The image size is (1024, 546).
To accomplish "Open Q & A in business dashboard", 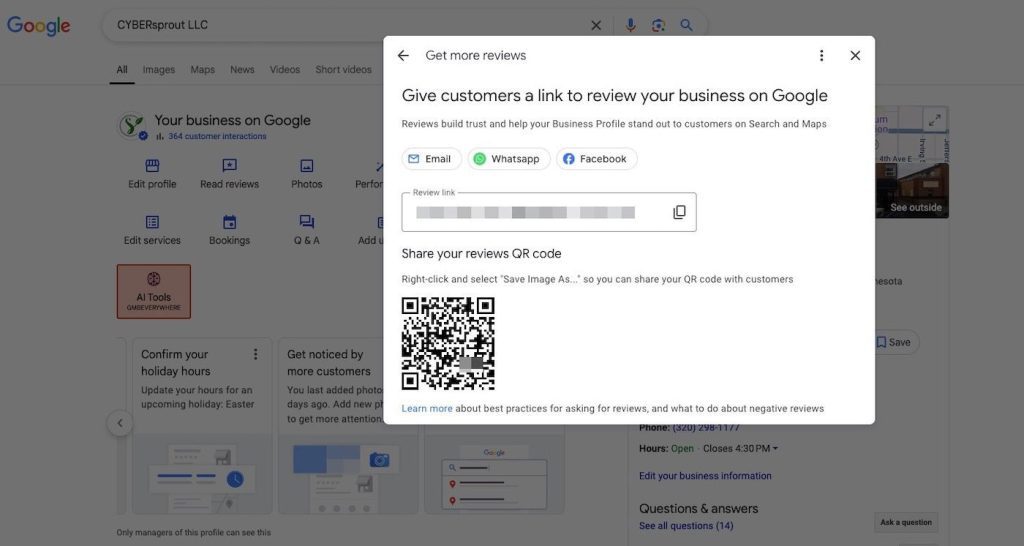I will pyautogui.click(x=306, y=230).
